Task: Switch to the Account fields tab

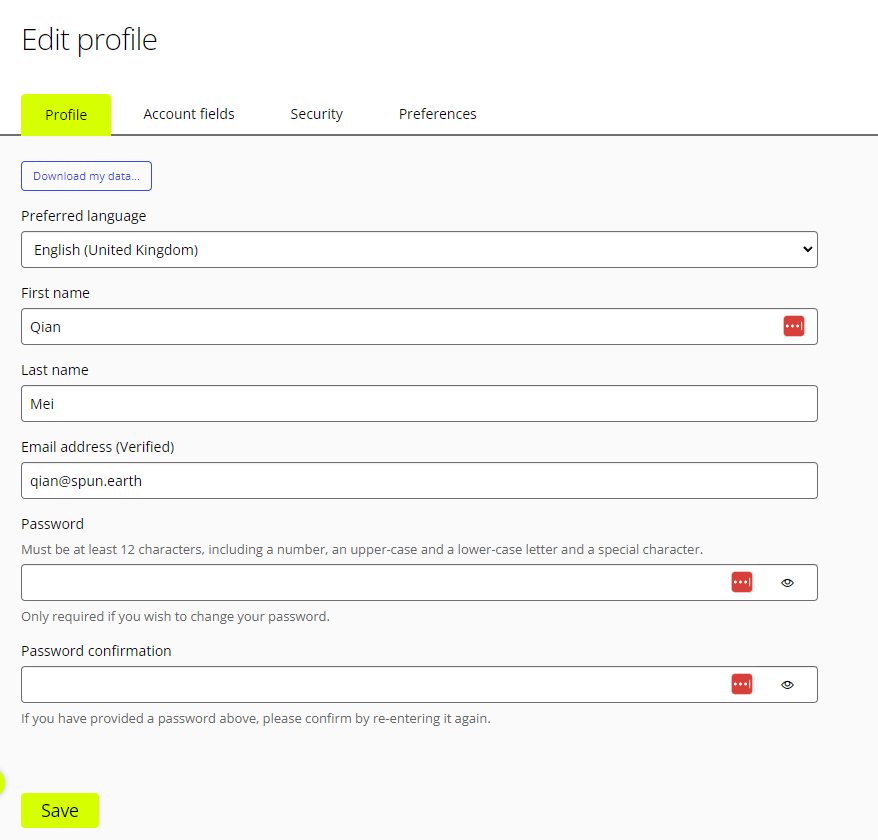Action: click(x=188, y=114)
